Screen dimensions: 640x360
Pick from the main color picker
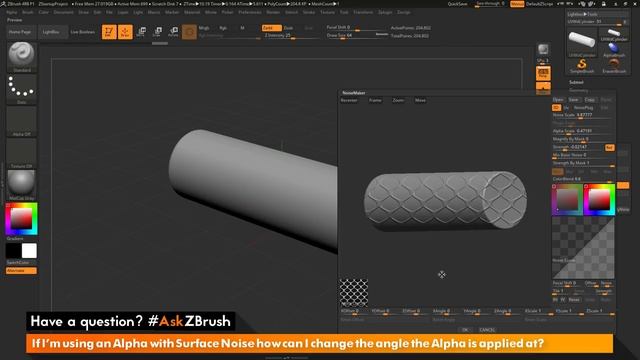point(22,218)
